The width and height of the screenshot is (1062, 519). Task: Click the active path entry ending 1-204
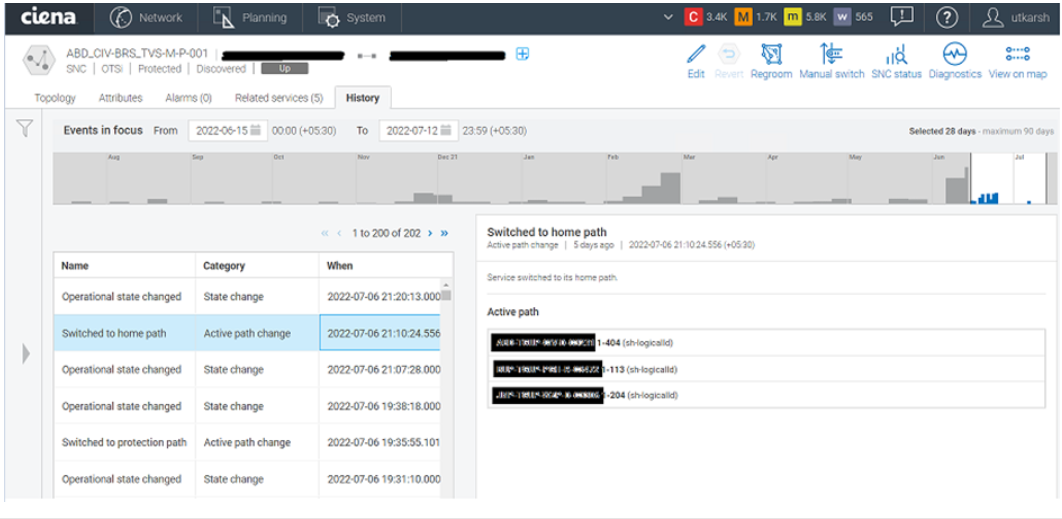(x=766, y=395)
